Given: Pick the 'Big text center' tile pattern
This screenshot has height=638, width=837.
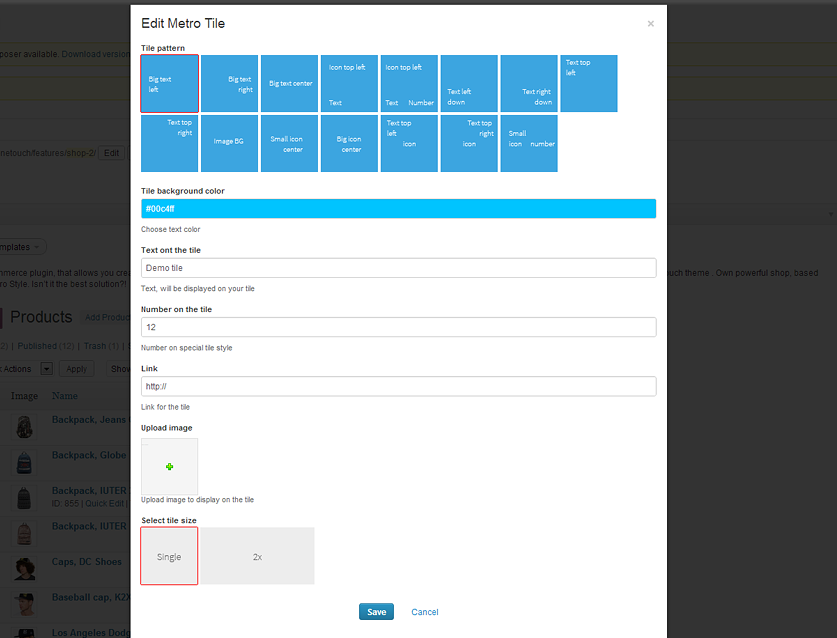Looking at the screenshot, I should point(289,84).
